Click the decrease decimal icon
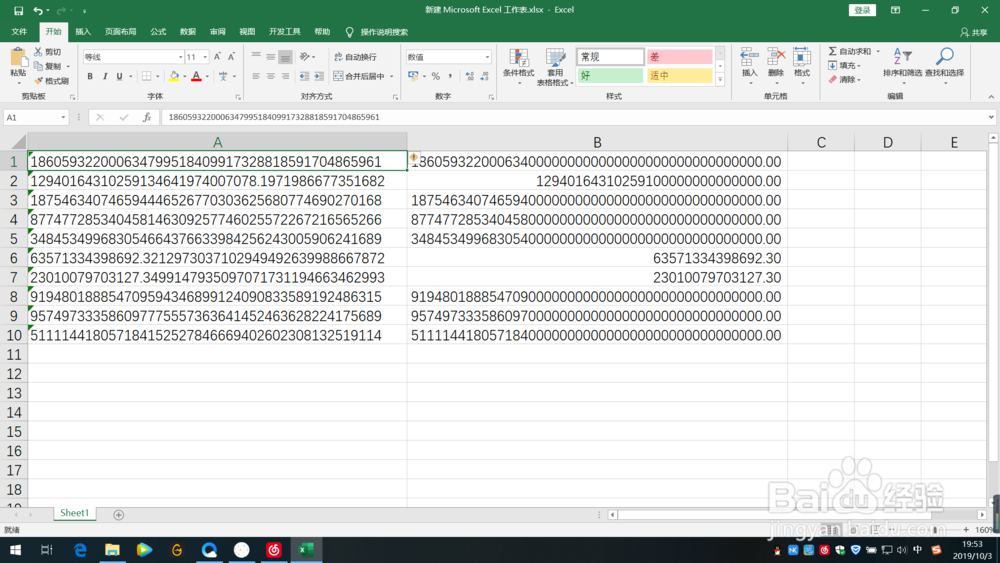Image resolution: width=1000 pixels, height=563 pixels. [485, 77]
